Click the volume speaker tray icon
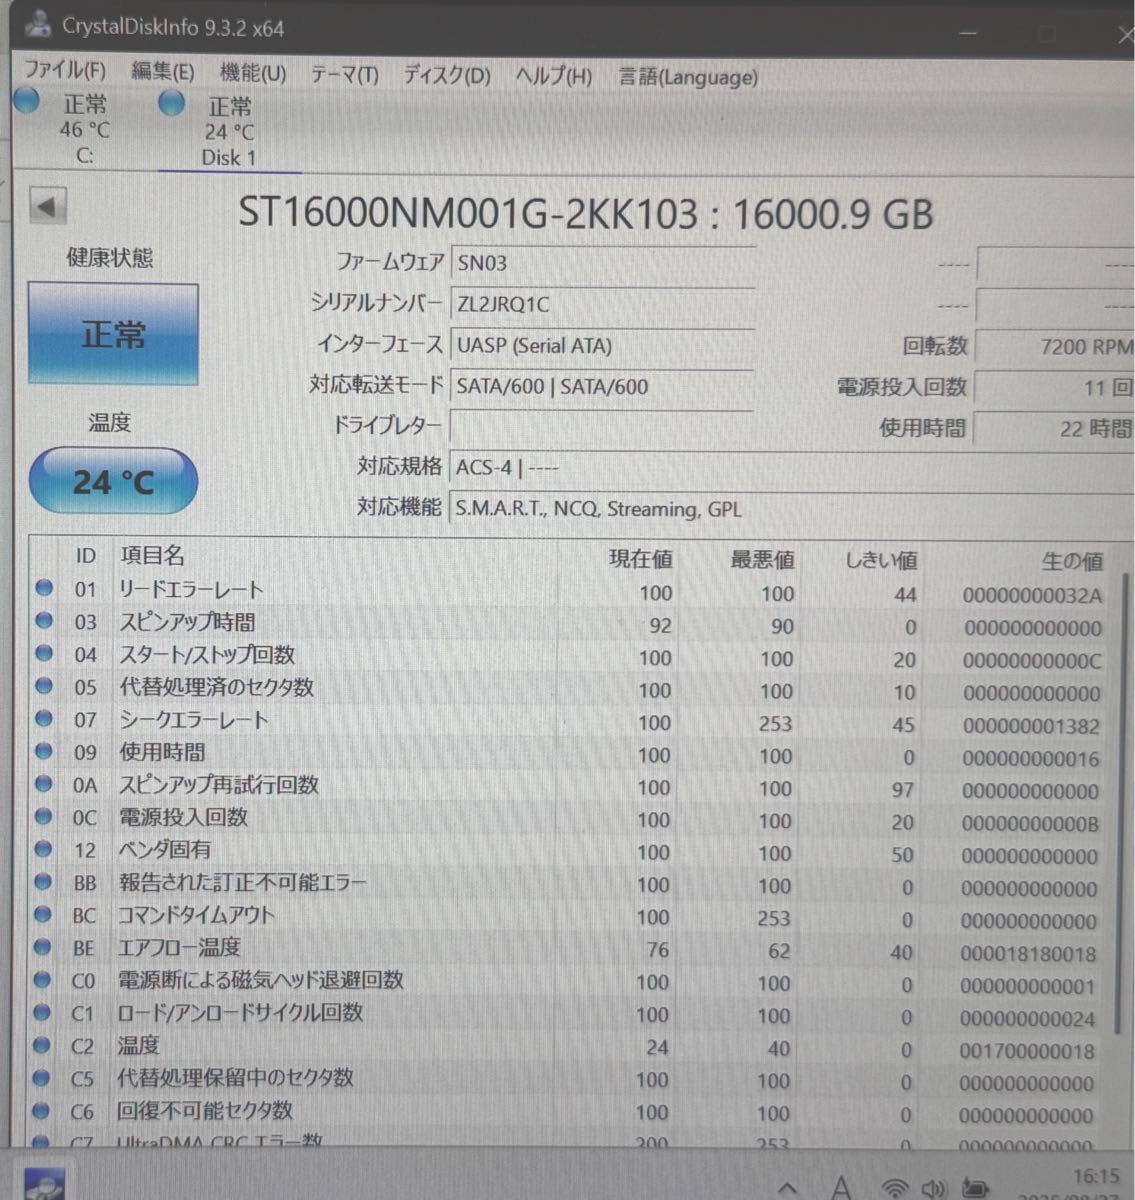 (934, 1188)
